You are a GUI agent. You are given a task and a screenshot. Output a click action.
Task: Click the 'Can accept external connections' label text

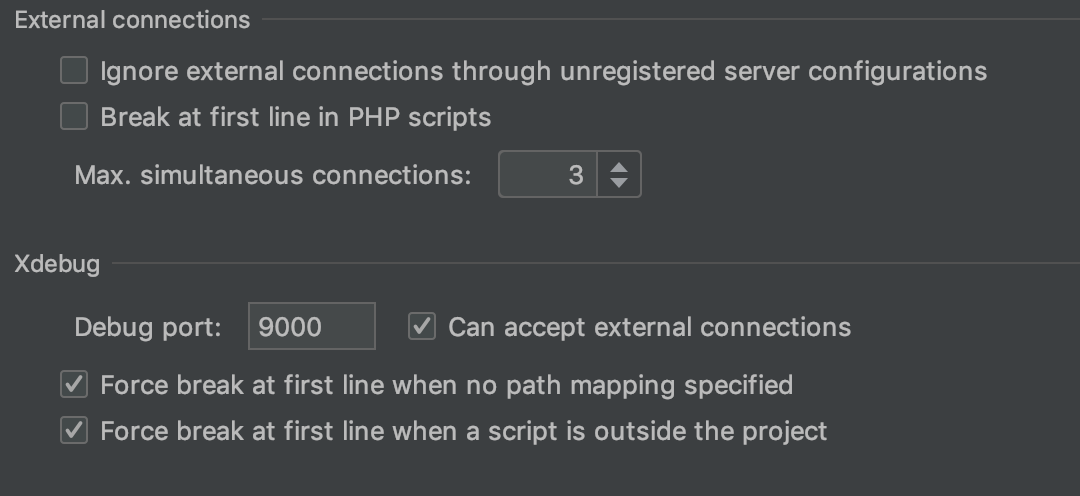(x=649, y=327)
